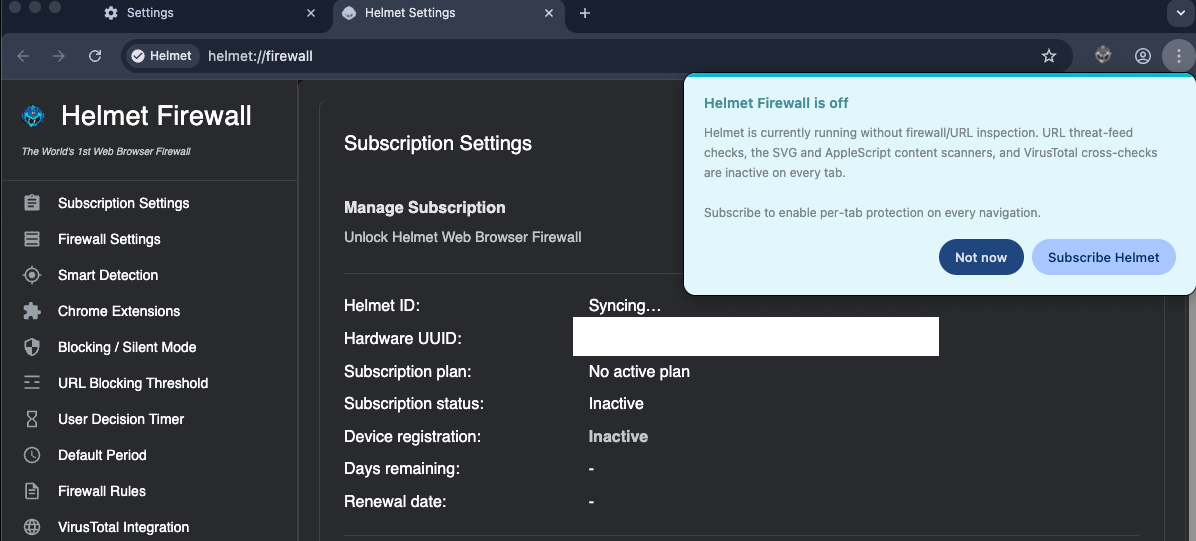
Task: Click the Smart Detection target icon
Action: (x=31, y=275)
